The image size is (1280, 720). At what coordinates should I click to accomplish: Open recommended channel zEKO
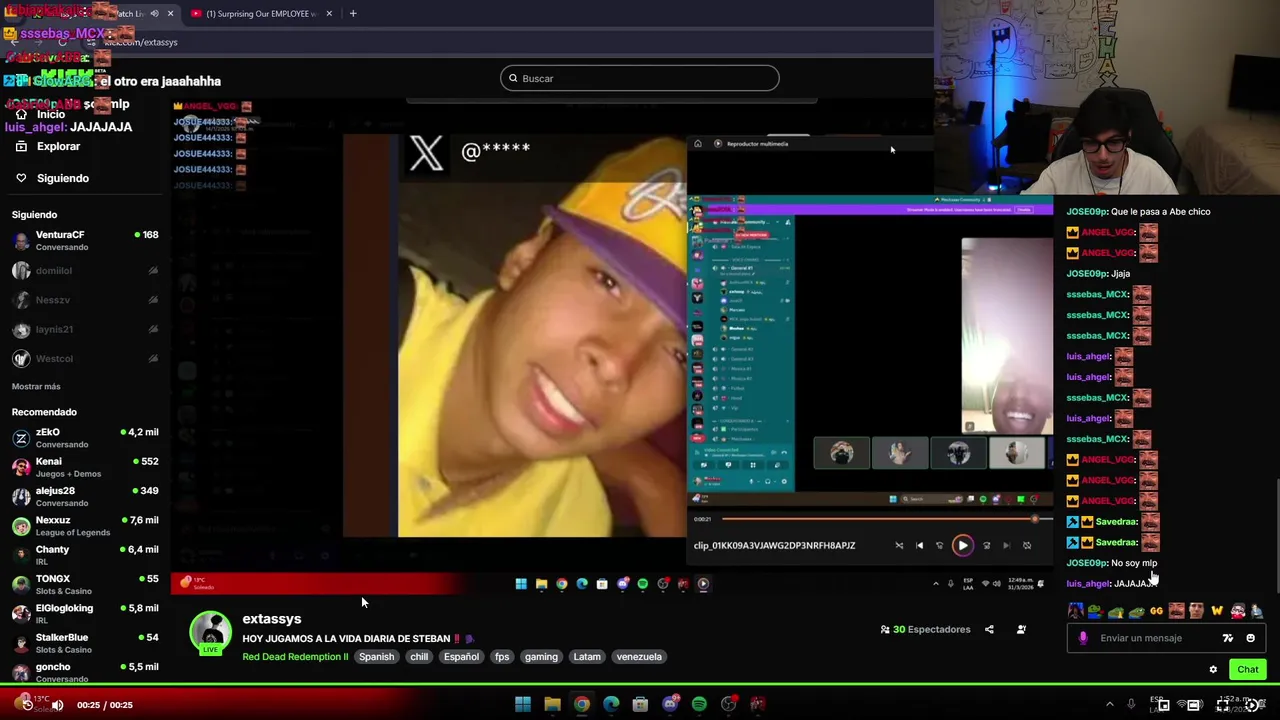85,438
